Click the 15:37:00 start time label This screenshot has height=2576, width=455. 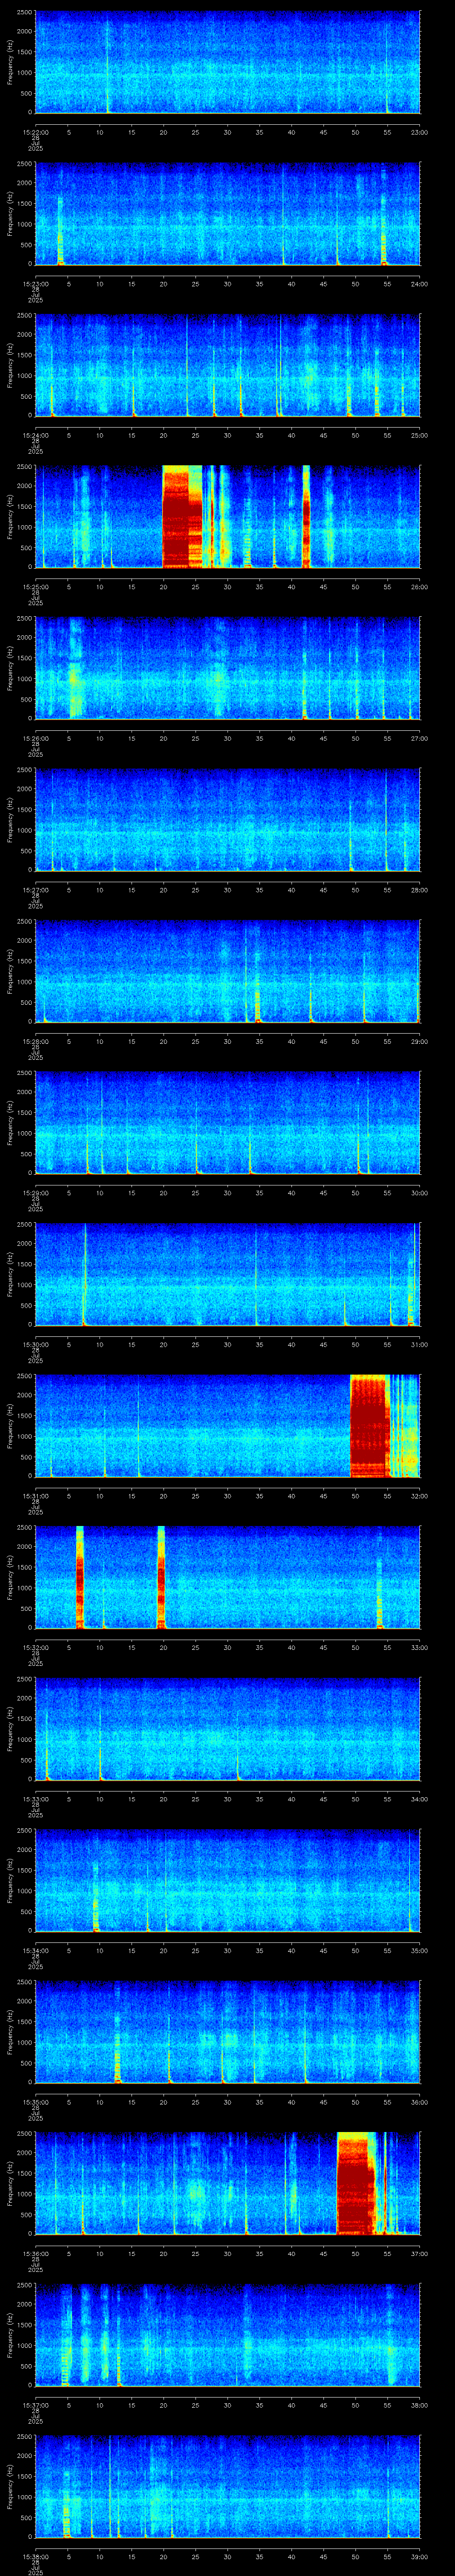click(x=35, y=2405)
